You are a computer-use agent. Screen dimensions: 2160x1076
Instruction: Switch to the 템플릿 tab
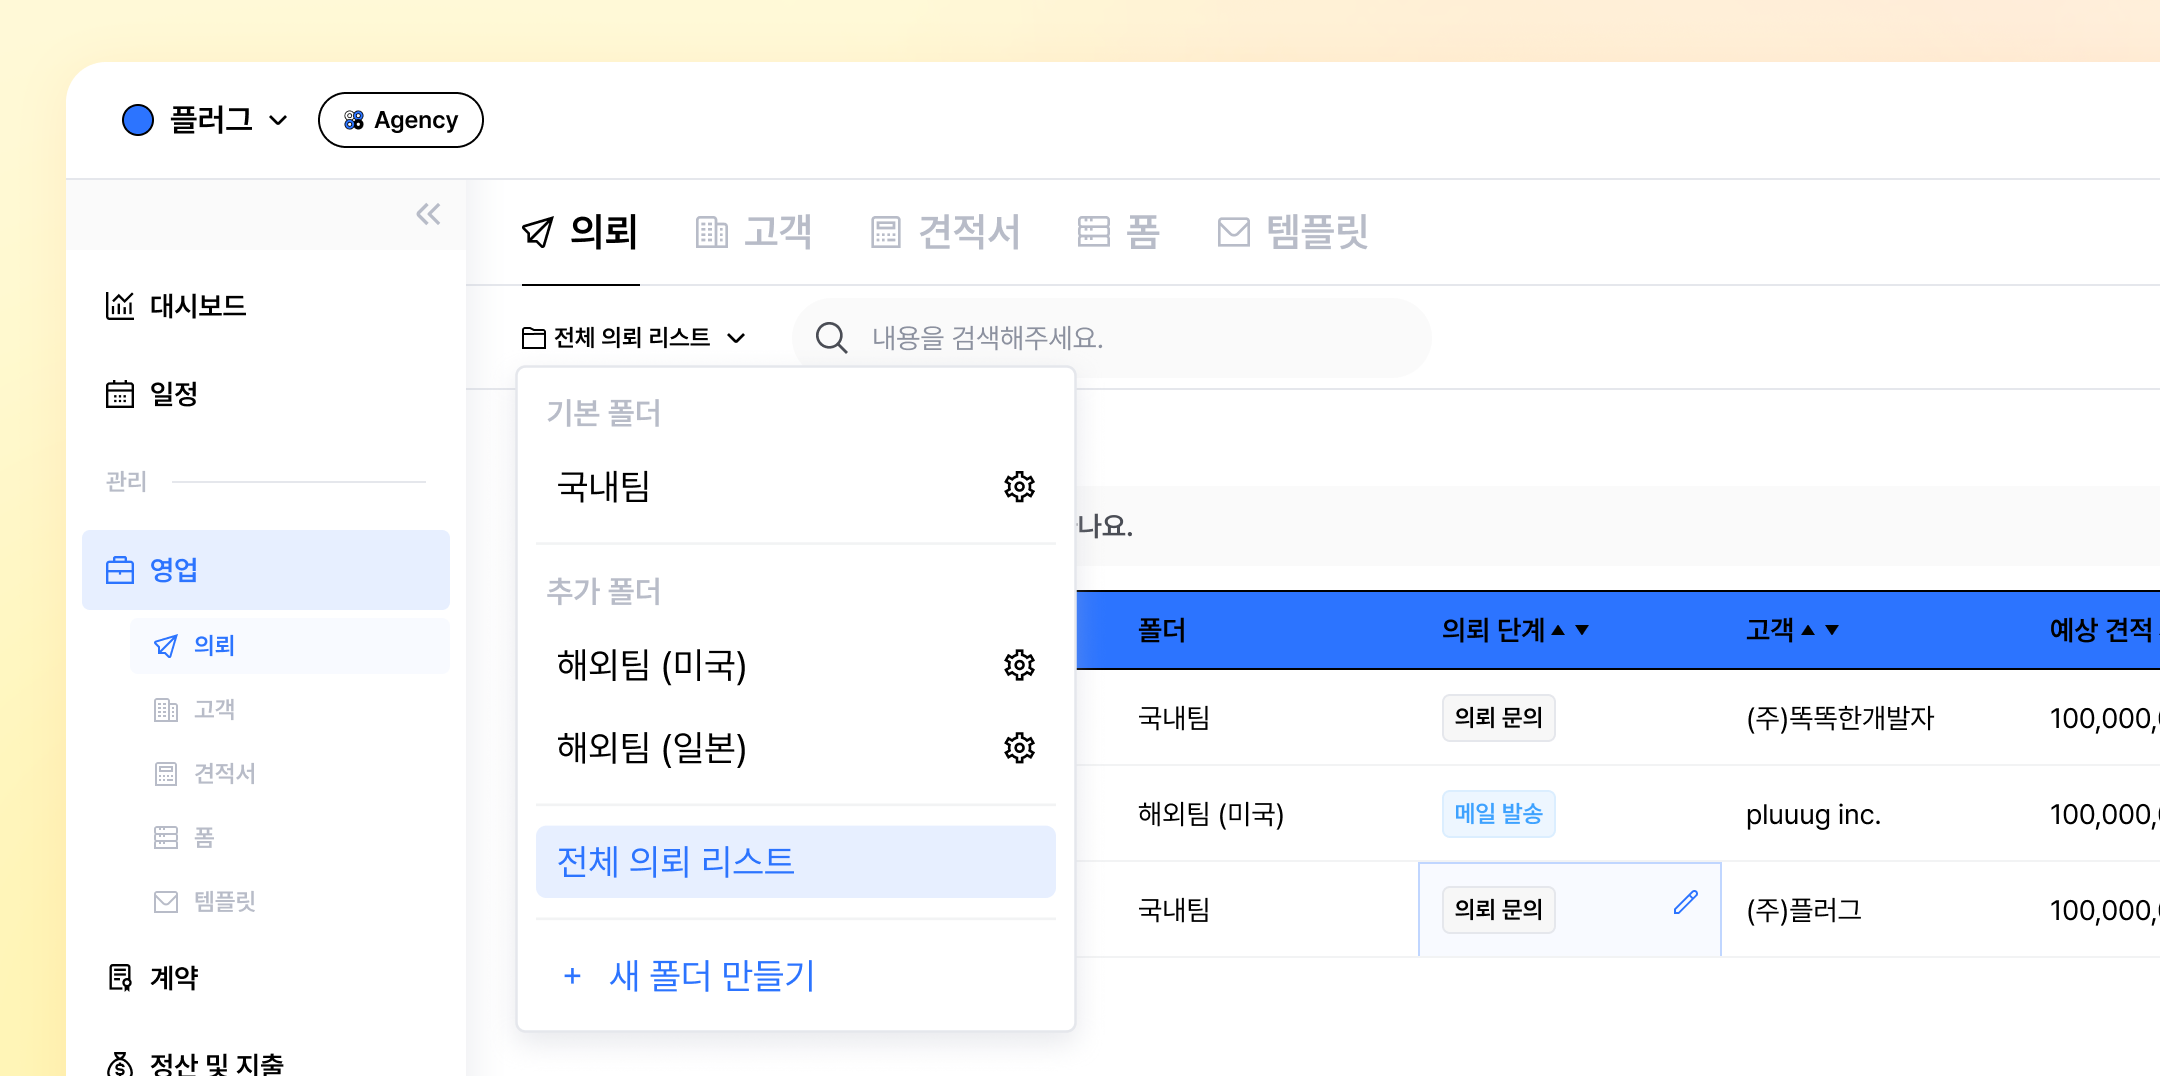click(x=1292, y=232)
